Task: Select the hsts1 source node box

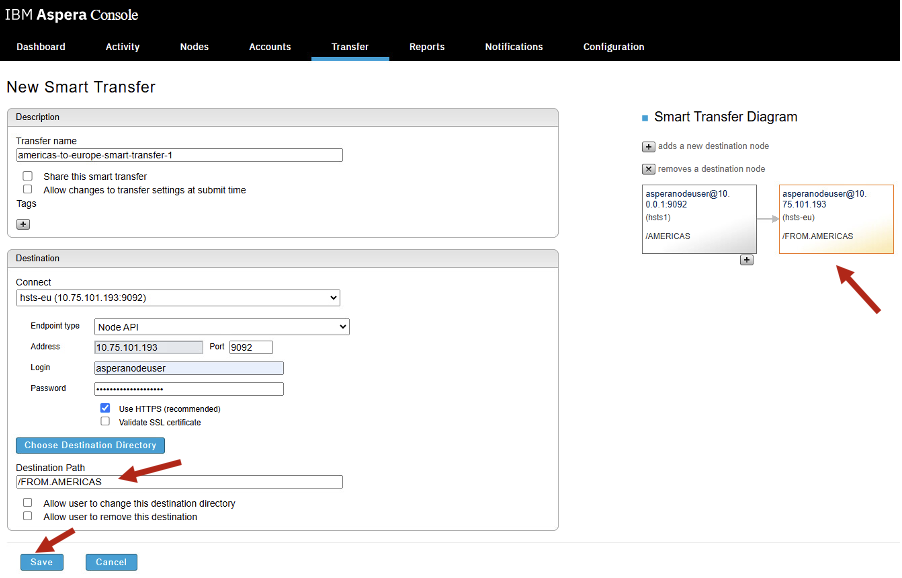Action: pos(699,219)
